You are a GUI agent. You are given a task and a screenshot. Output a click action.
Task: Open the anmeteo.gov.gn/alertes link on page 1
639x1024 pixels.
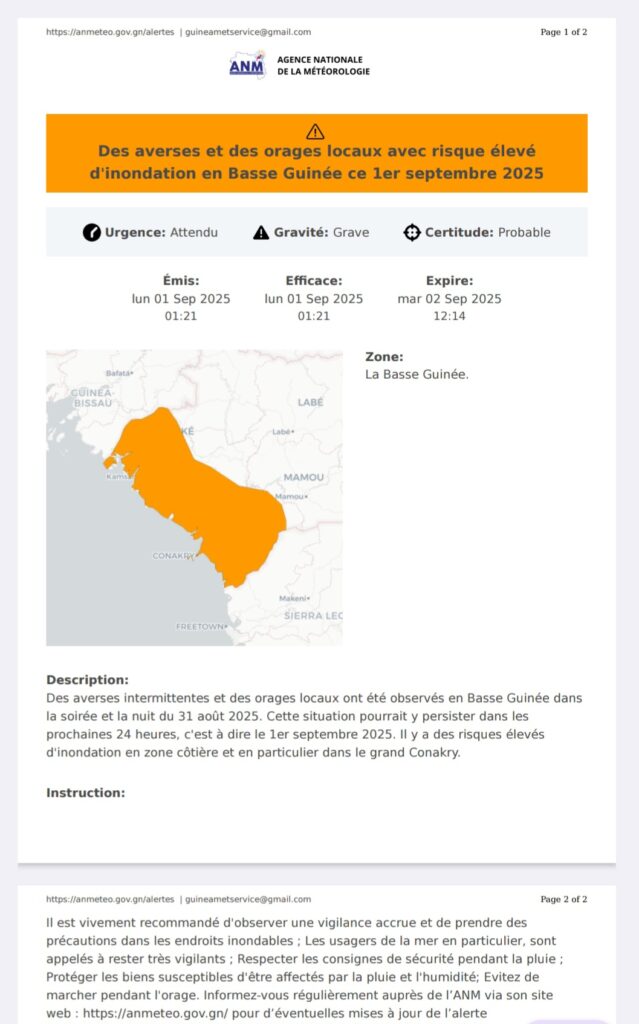[x=110, y=32]
